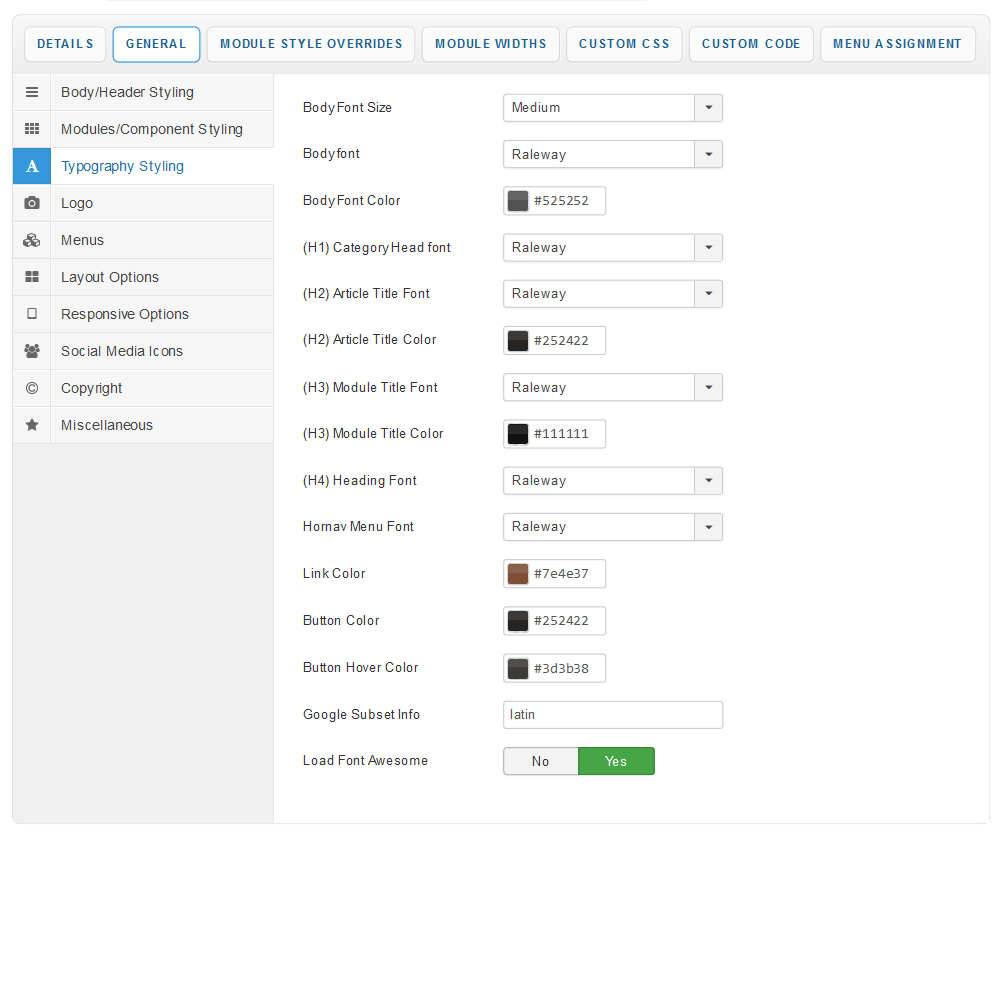Go to the Menu Assignment tab
1005x1005 pixels.
click(897, 44)
